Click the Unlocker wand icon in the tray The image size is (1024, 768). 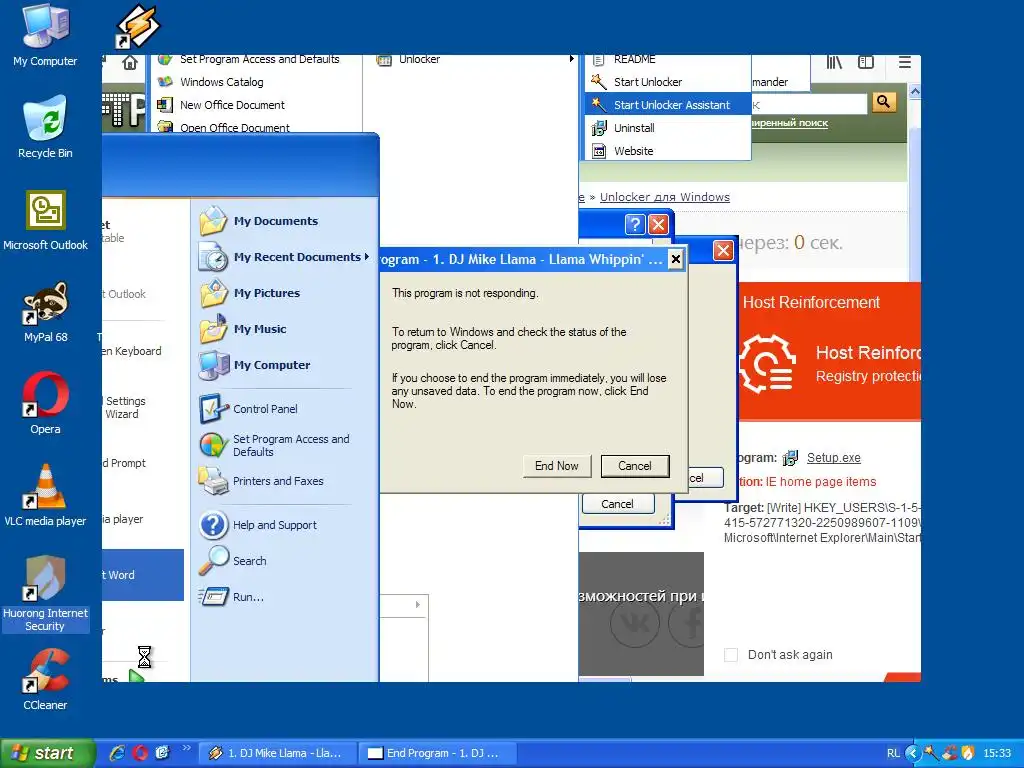(931, 753)
